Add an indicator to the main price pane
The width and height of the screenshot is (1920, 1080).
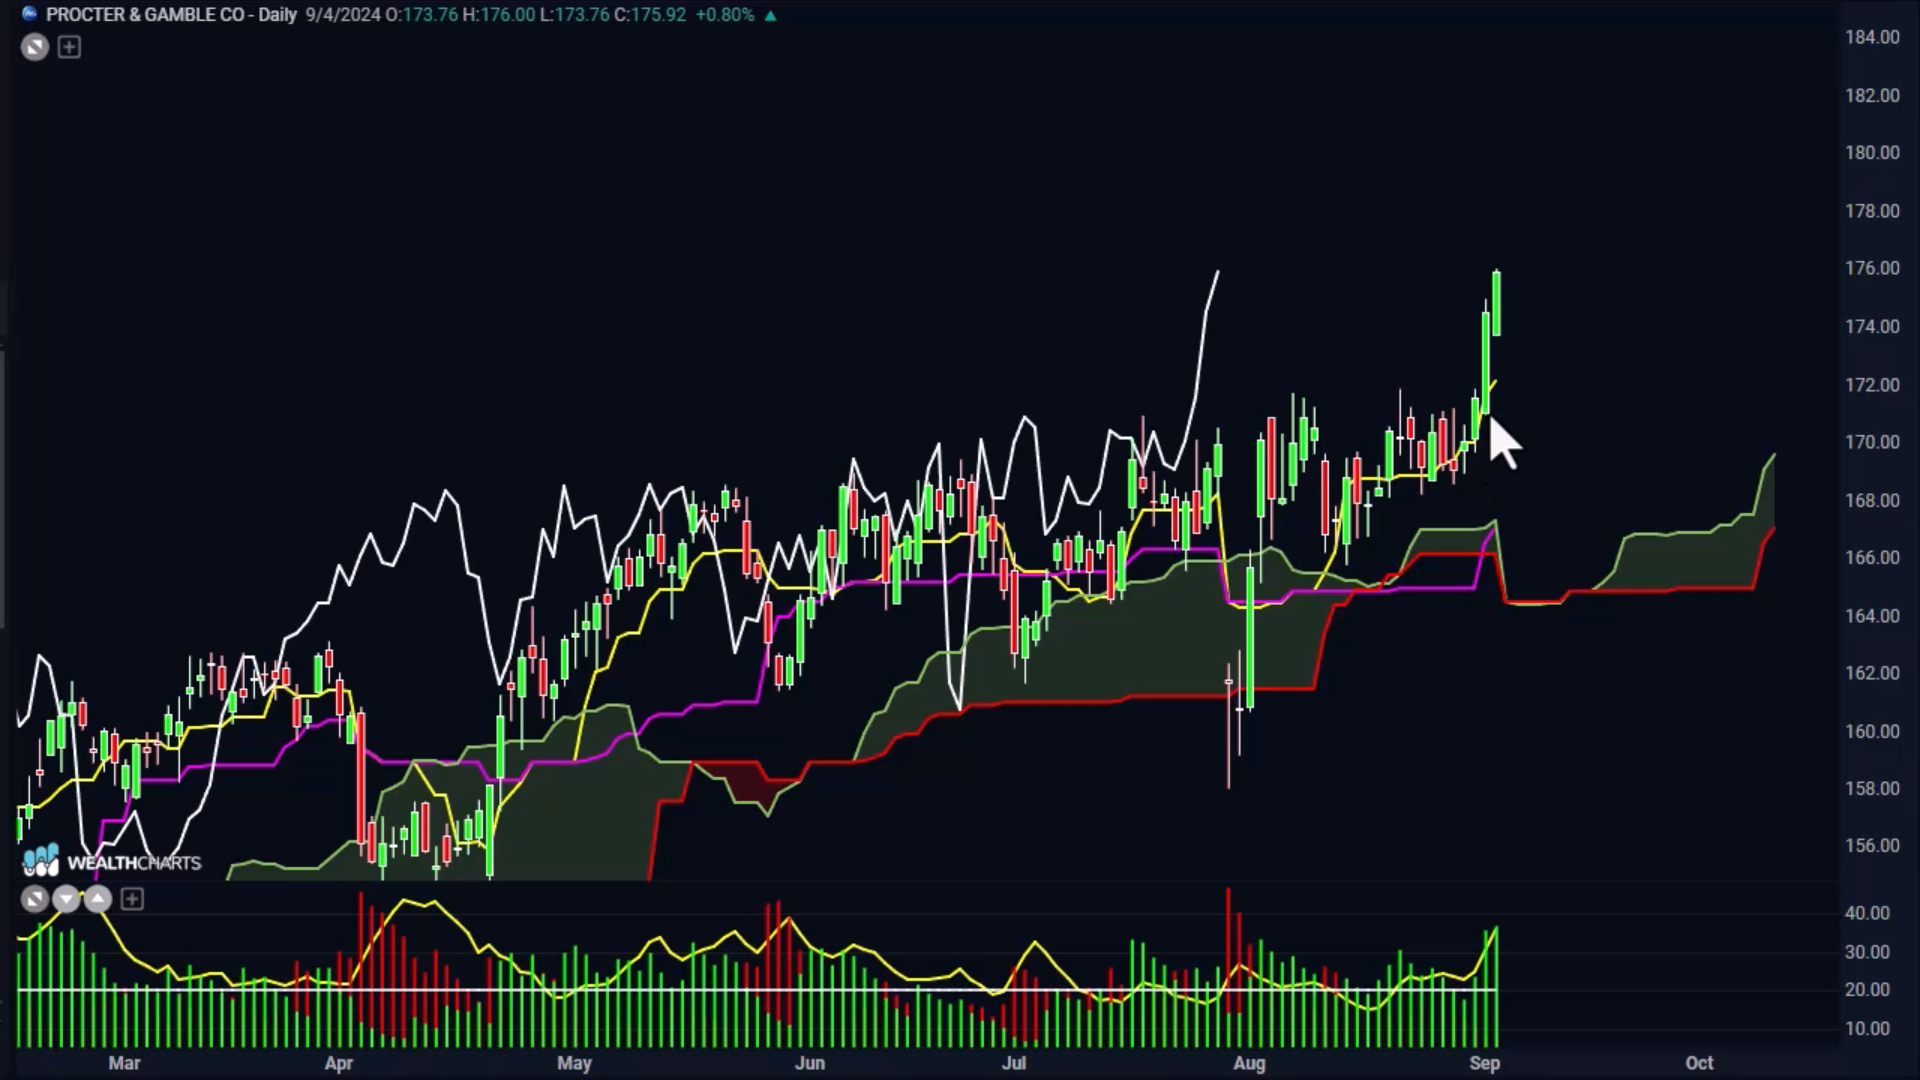pos(69,47)
